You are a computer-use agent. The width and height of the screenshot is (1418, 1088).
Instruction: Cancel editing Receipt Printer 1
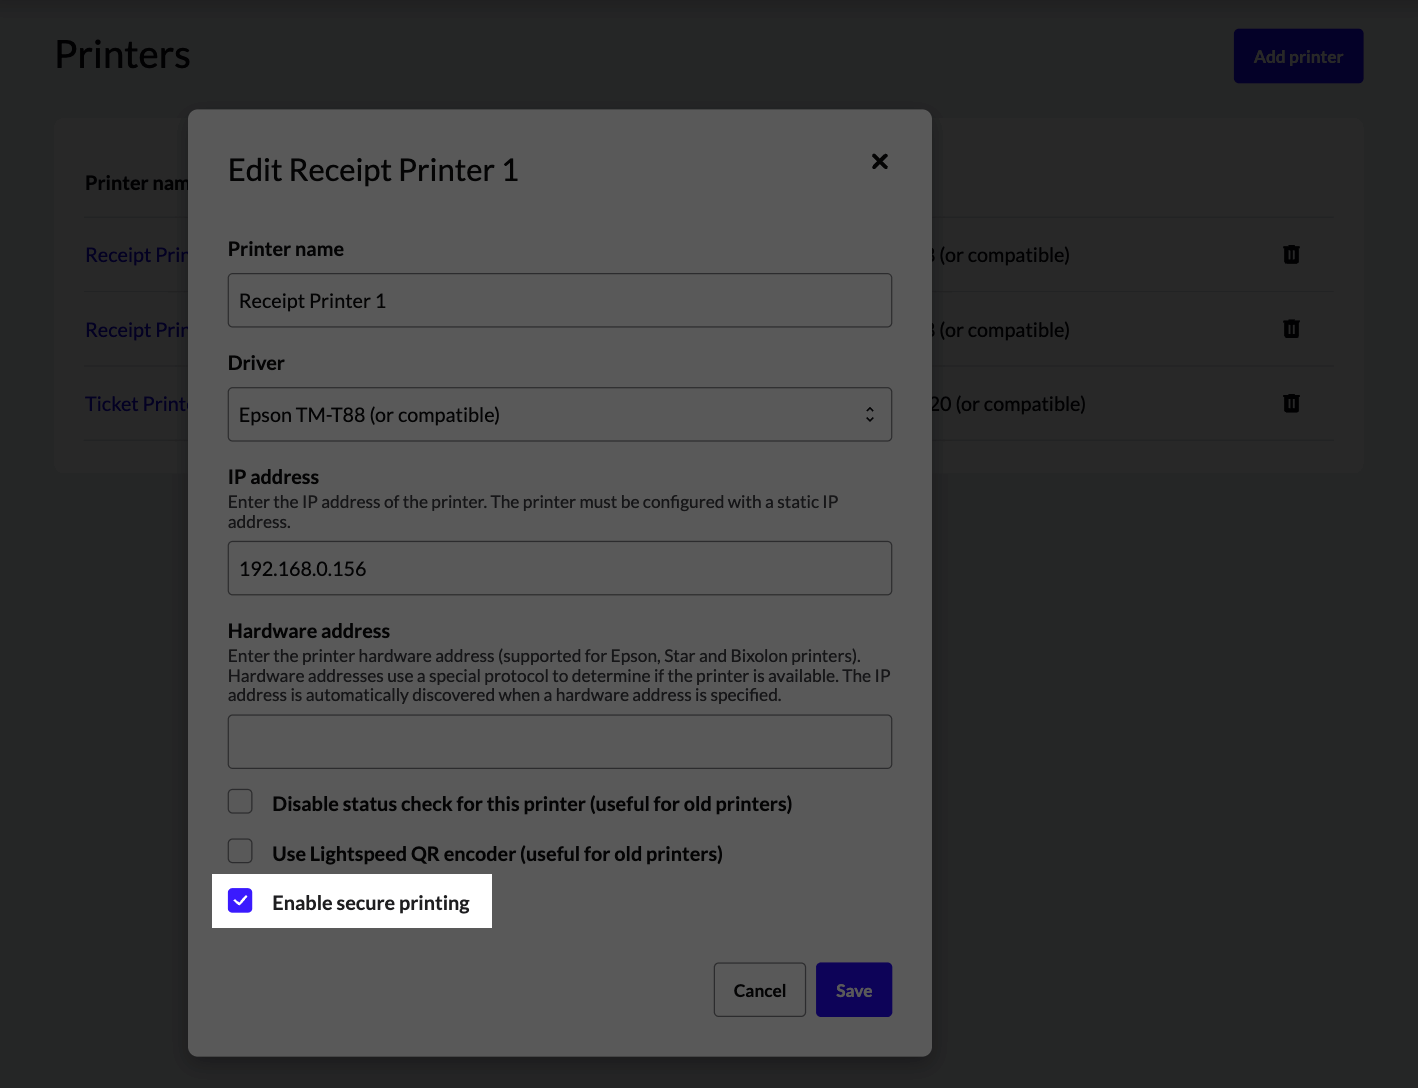coord(759,990)
